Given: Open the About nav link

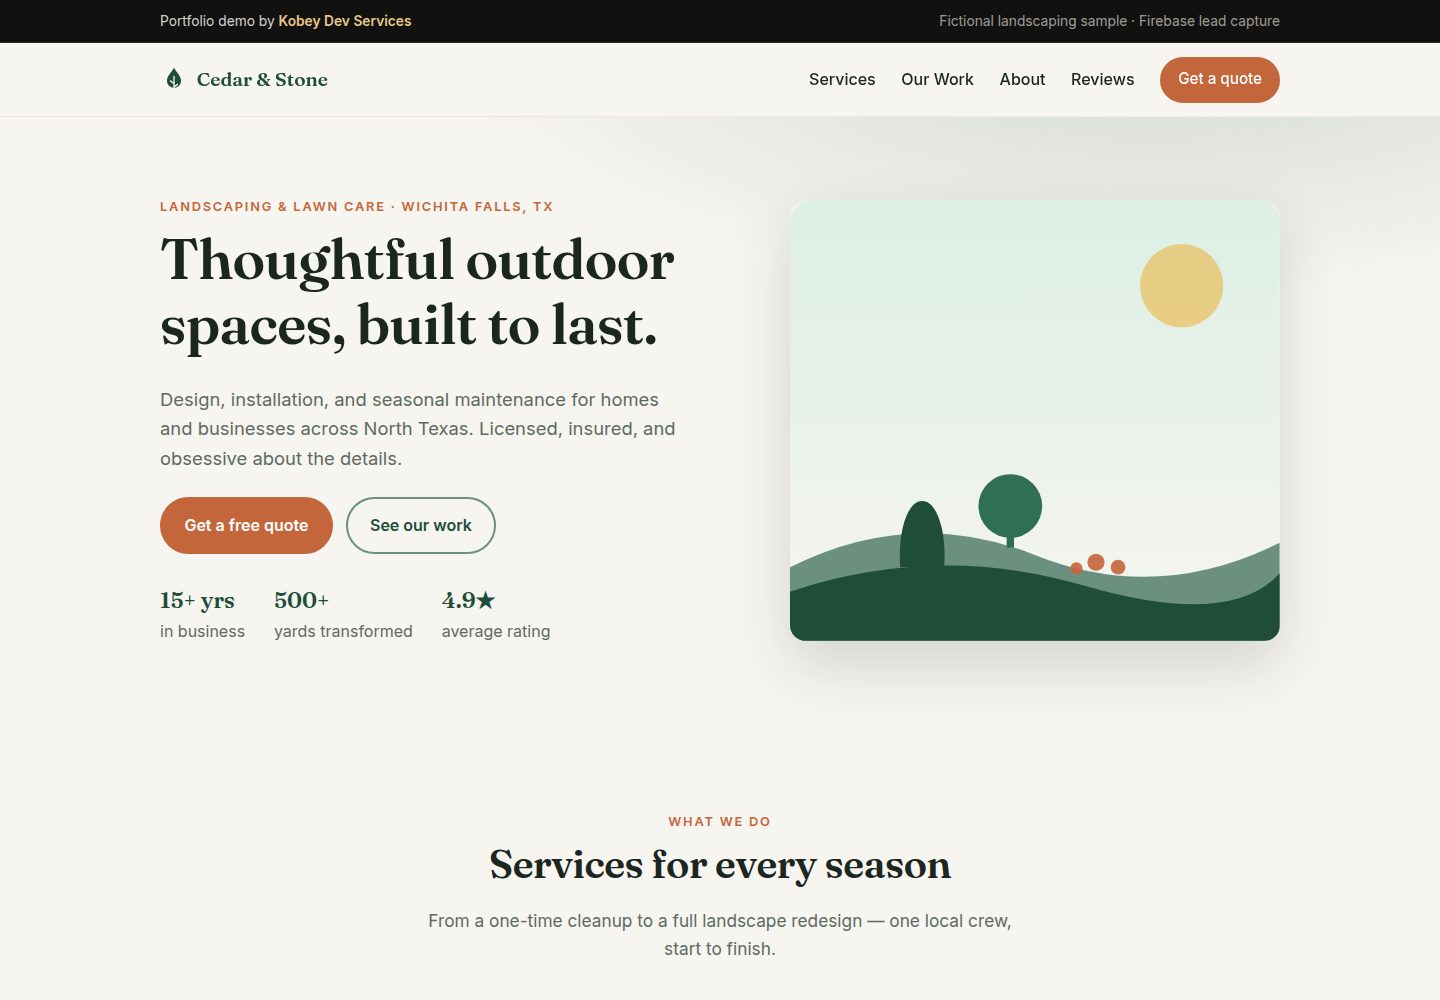Looking at the screenshot, I should point(1022,79).
